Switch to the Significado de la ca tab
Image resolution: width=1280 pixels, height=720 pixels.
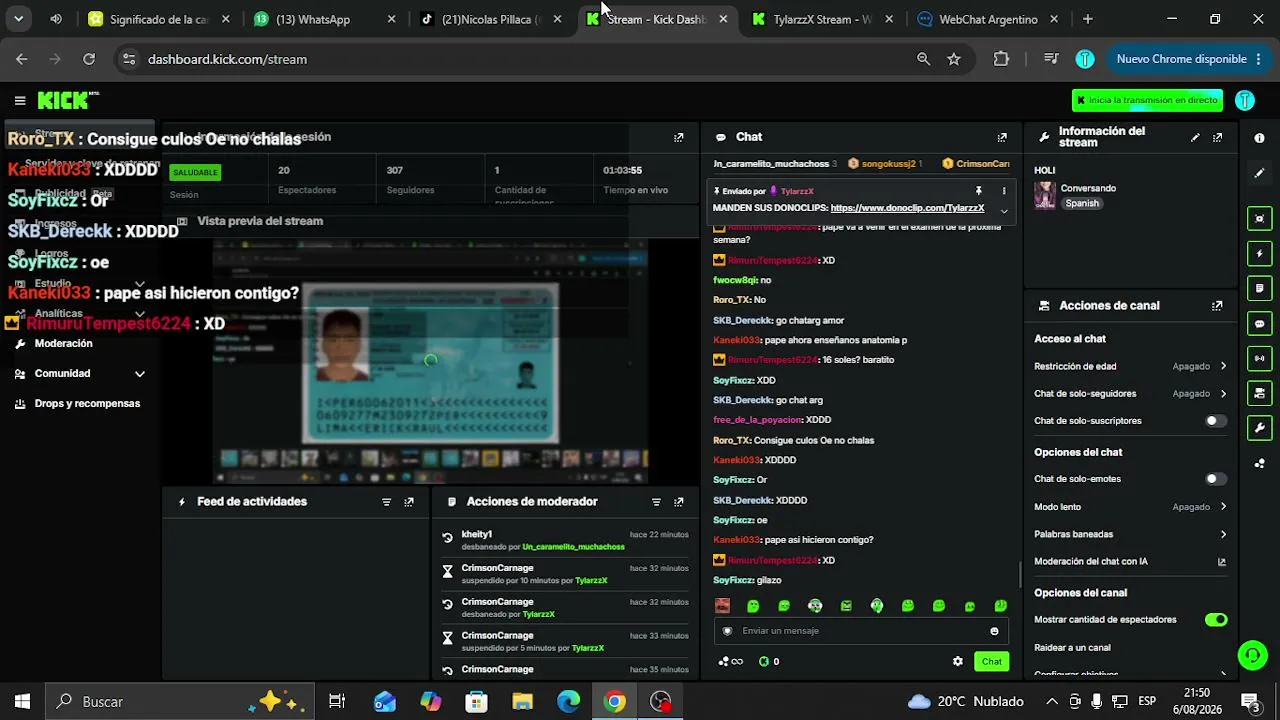pyautogui.click(x=160, y=19)
